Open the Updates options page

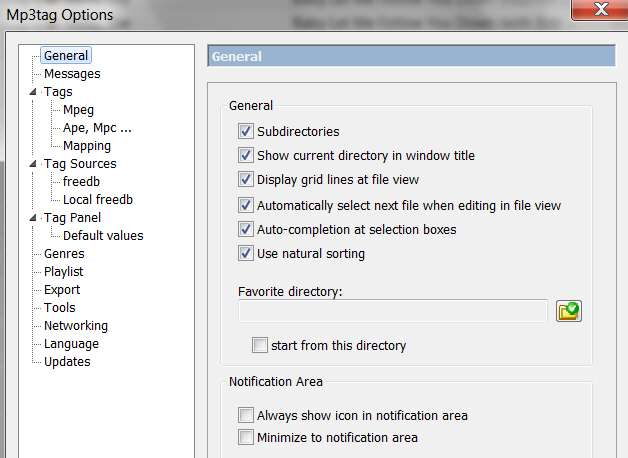[x=67, y=362]
